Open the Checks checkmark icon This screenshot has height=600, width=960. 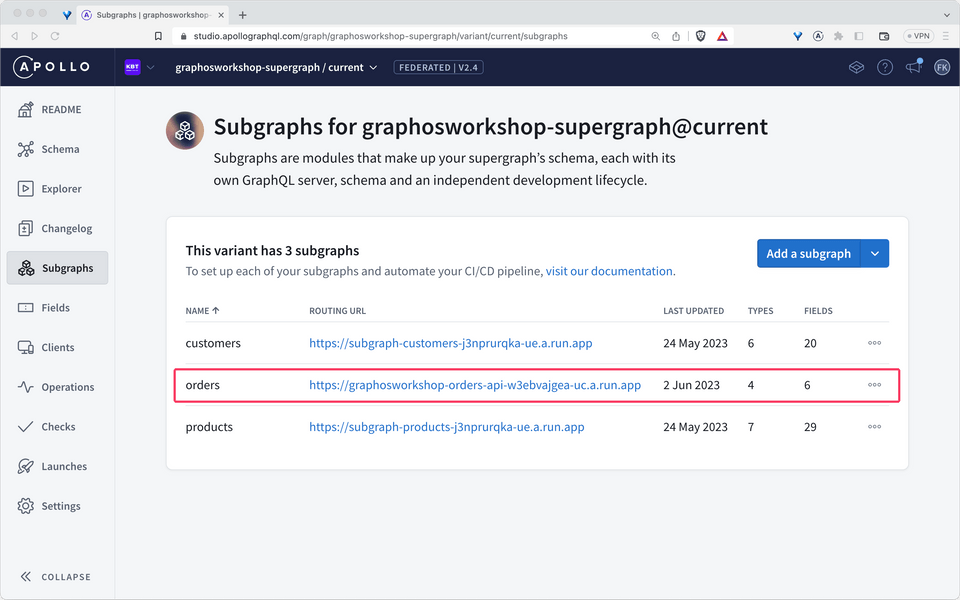pyautogui.click(x=25, y=427)
